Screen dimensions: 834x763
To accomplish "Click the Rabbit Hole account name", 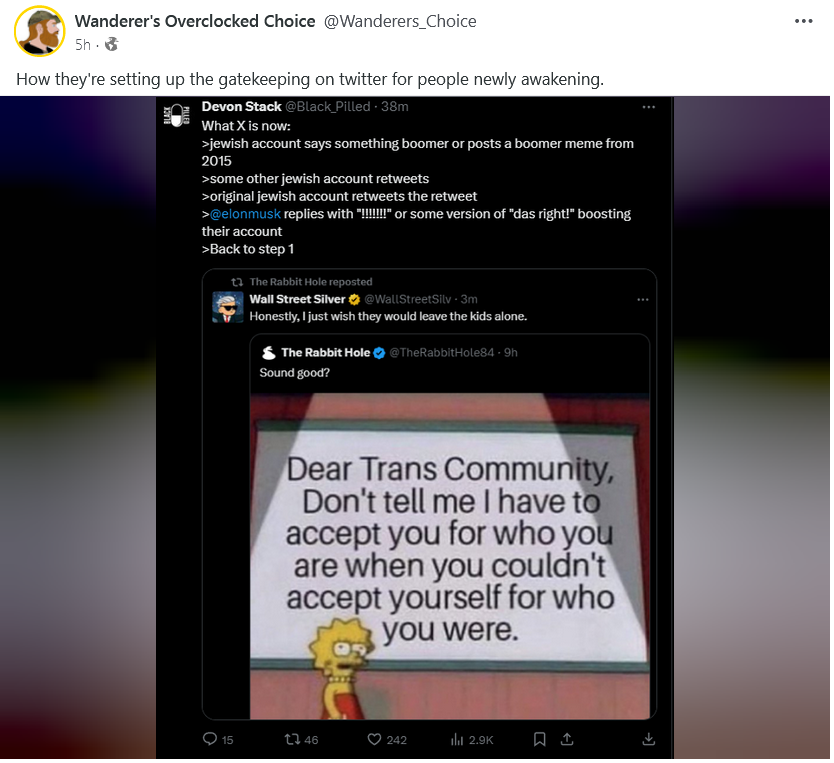I will point(326,353).
